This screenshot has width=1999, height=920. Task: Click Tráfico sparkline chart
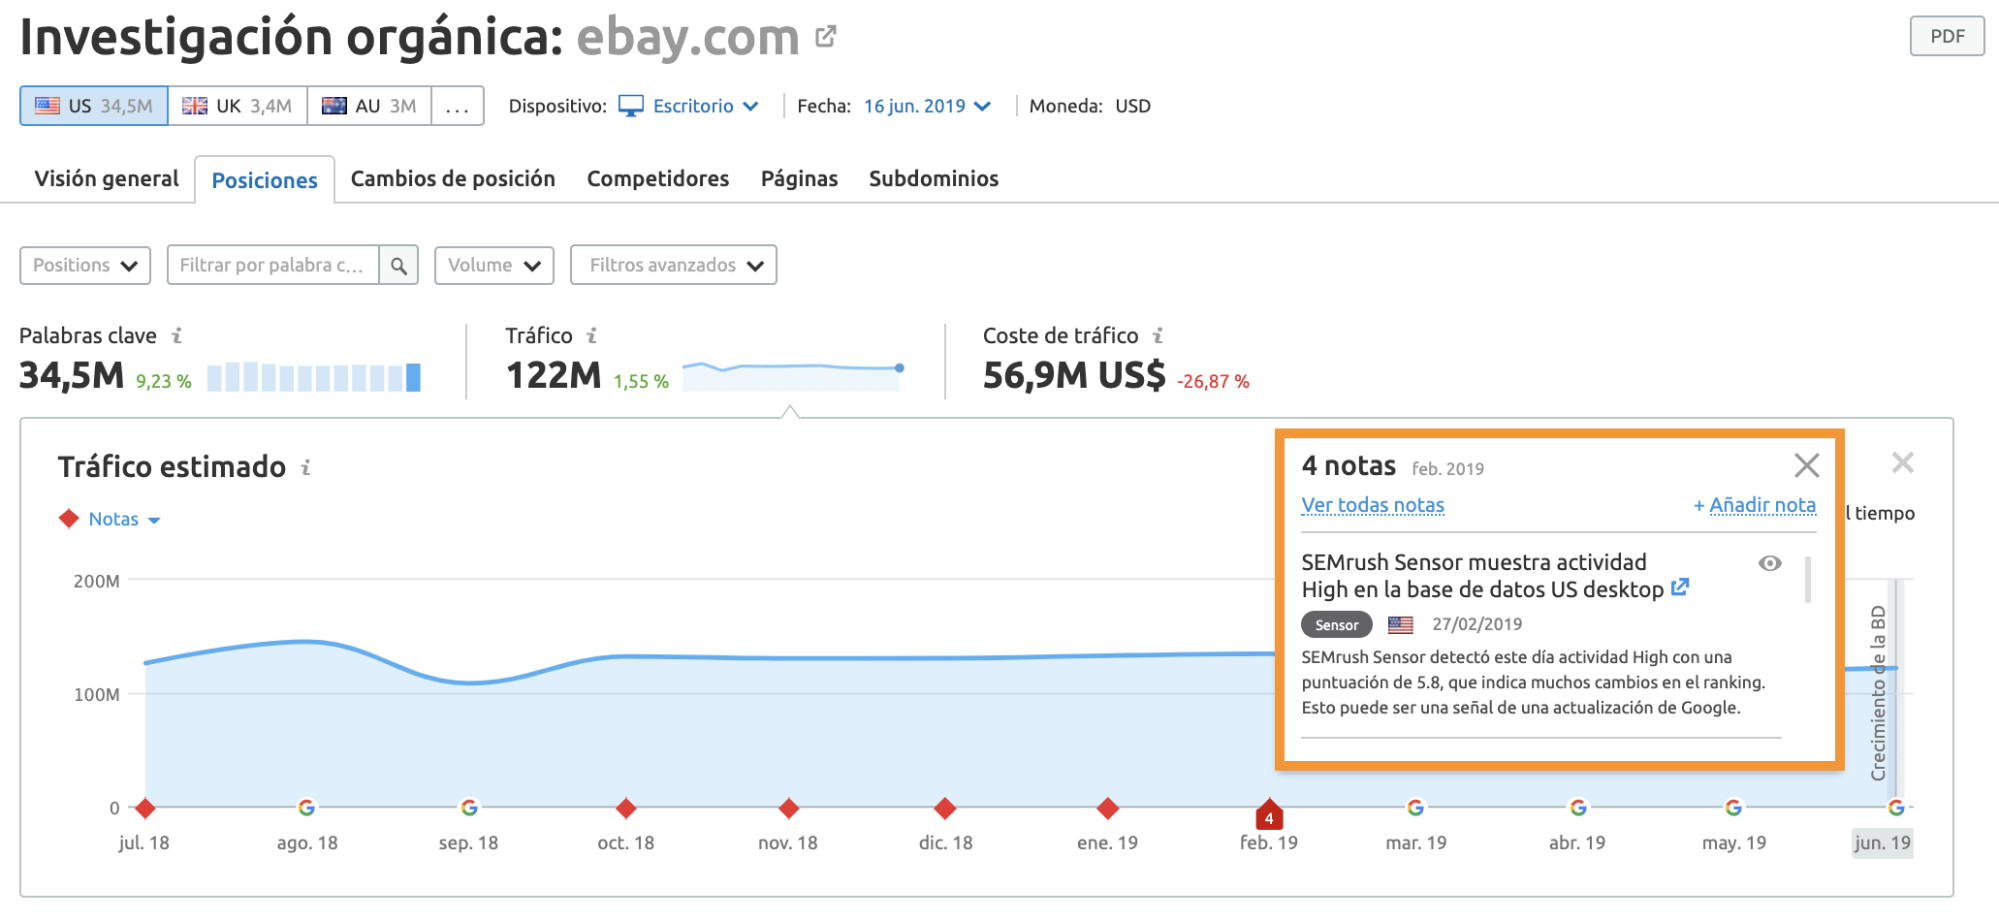[x=793, y=375]
